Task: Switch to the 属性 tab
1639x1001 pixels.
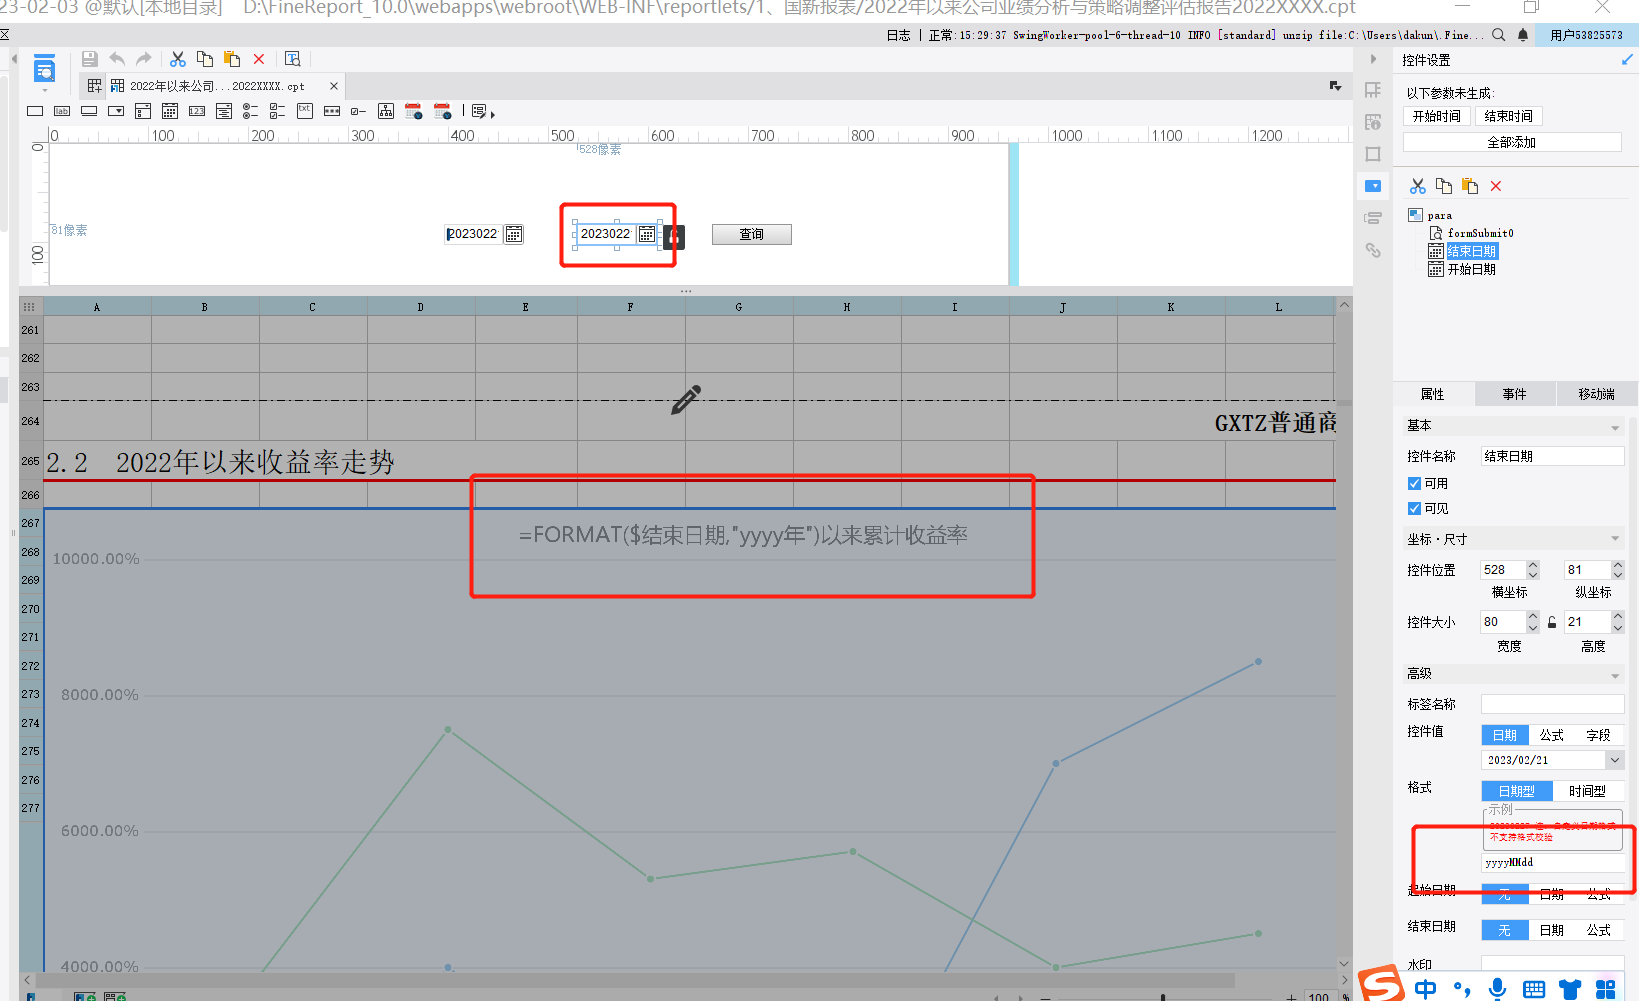Action: click(x=1433, y=394)
